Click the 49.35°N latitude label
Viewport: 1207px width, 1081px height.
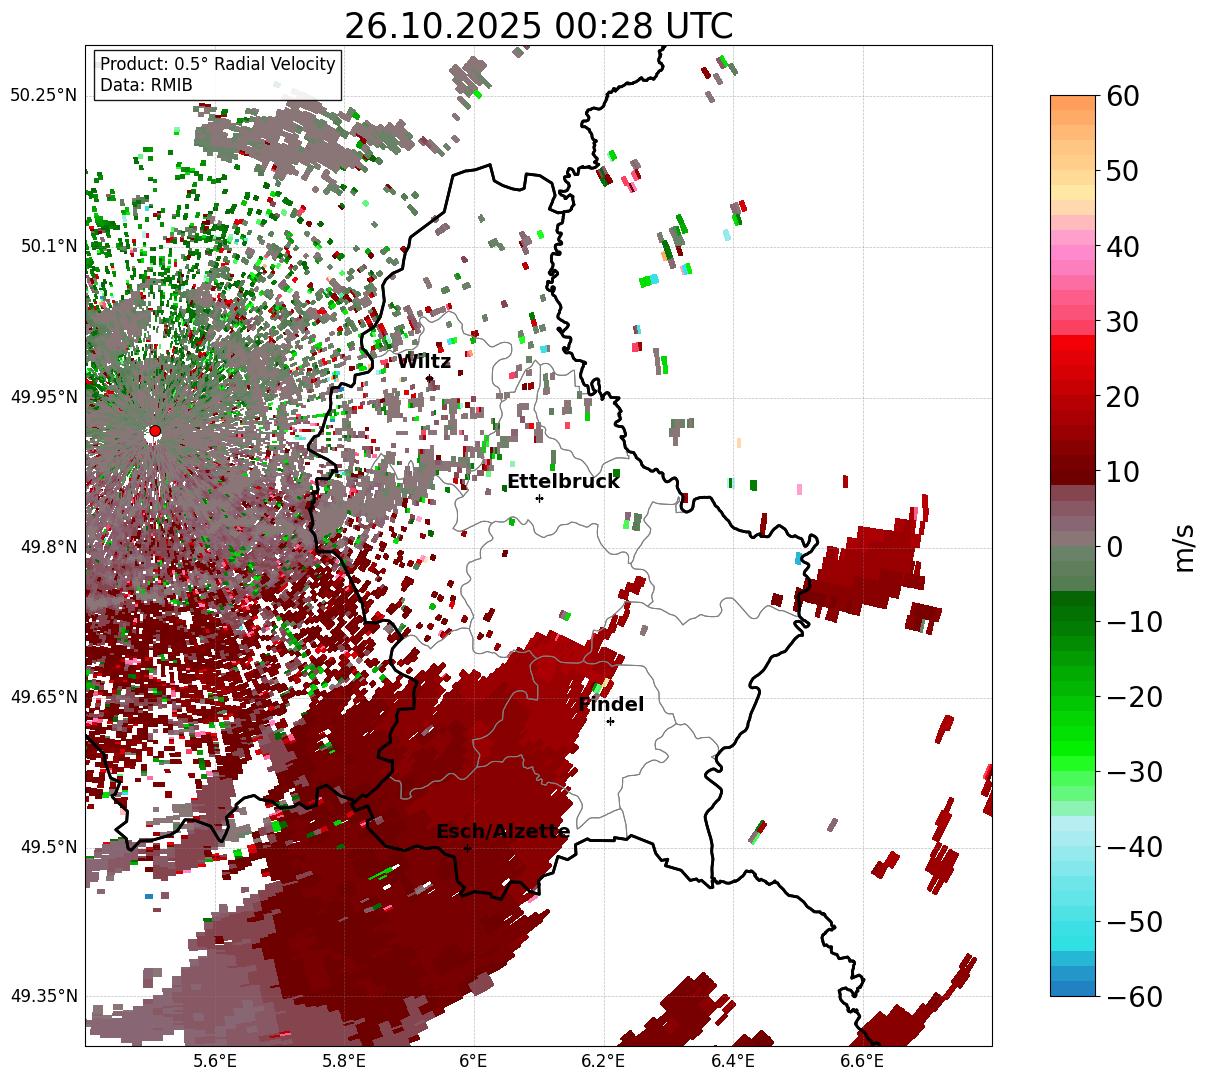click(x=43, y=996)
